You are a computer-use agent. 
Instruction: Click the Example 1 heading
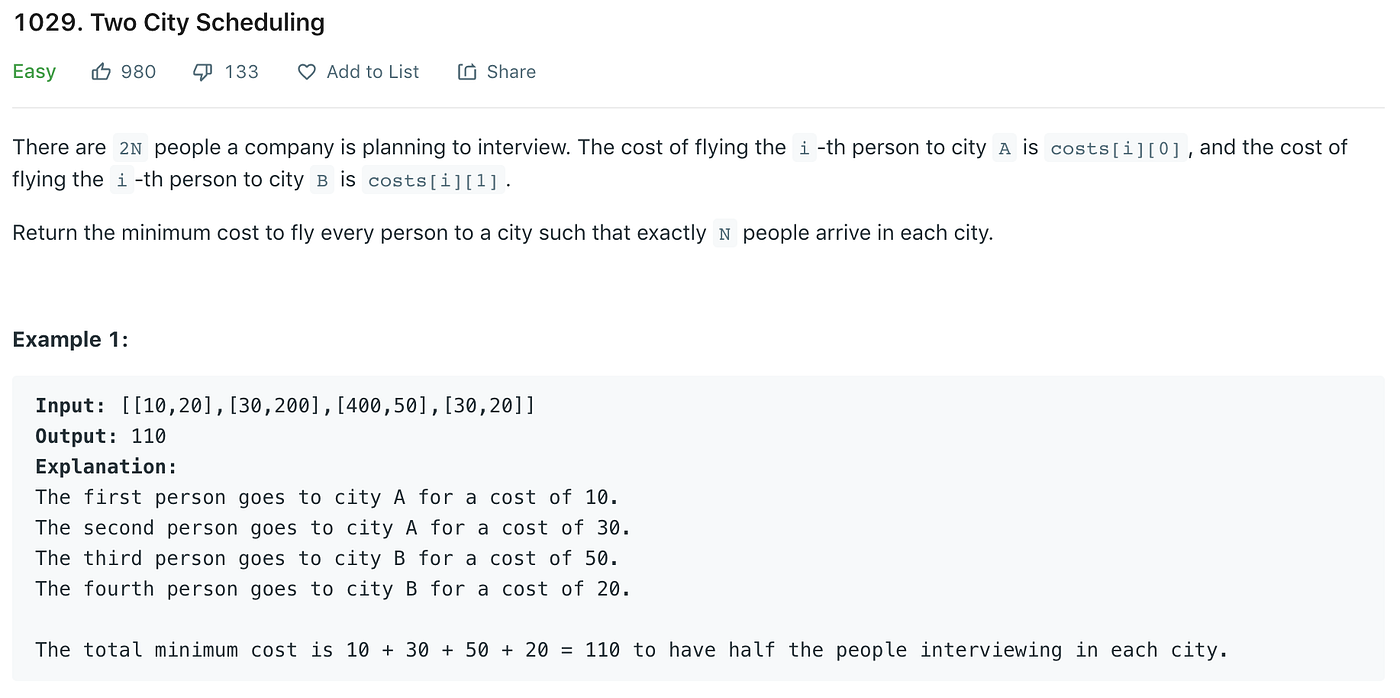(70, 339)
